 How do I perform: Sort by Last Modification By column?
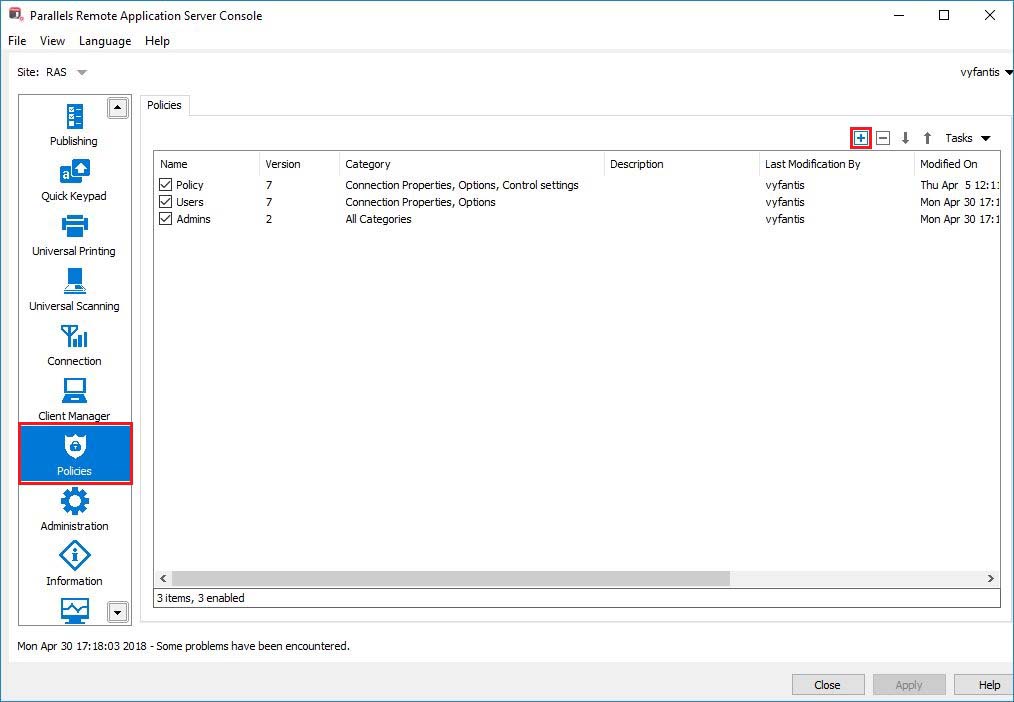point(837,164)
